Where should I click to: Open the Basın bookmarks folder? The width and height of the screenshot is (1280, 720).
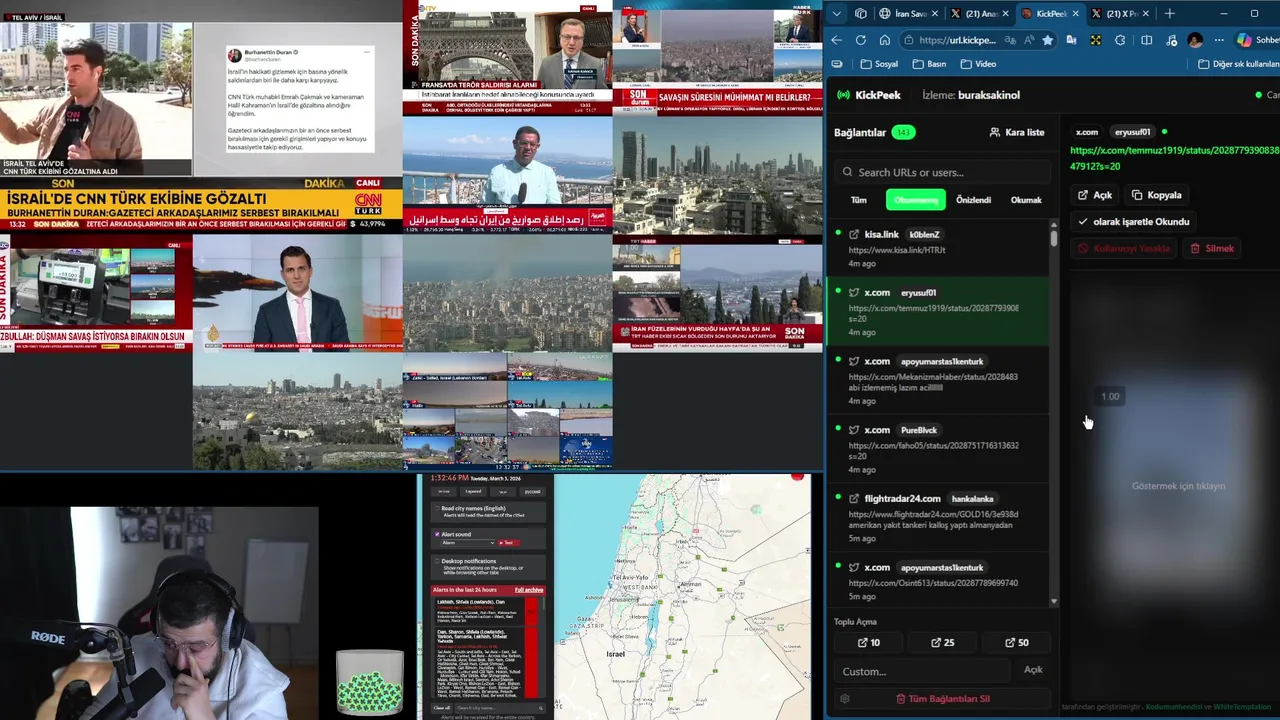coord(929,64)
